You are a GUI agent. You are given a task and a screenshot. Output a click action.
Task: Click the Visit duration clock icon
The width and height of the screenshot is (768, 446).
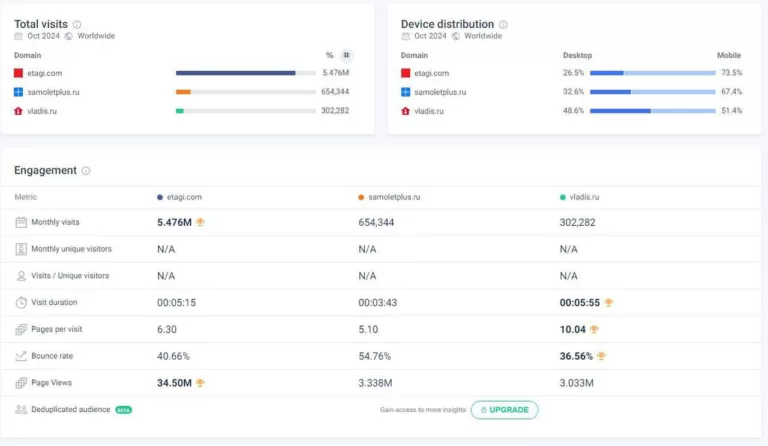pyautogui.click(x=21, y=302)
